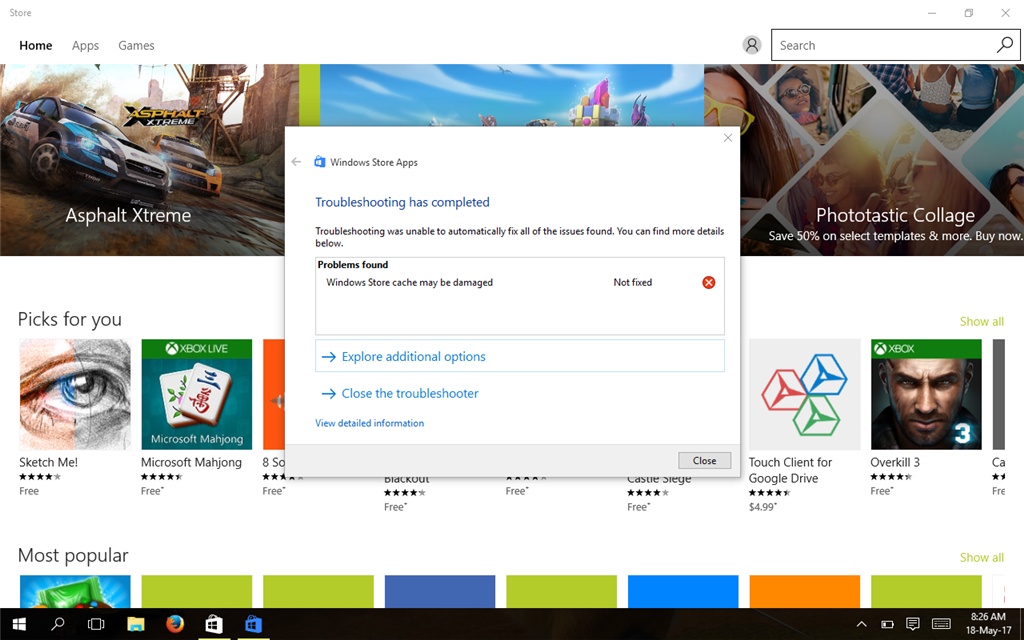This screenshot has height=640, width=1024.
Task: Click the Troubleshooting has completed heading
Action: [x=402, y=202]
